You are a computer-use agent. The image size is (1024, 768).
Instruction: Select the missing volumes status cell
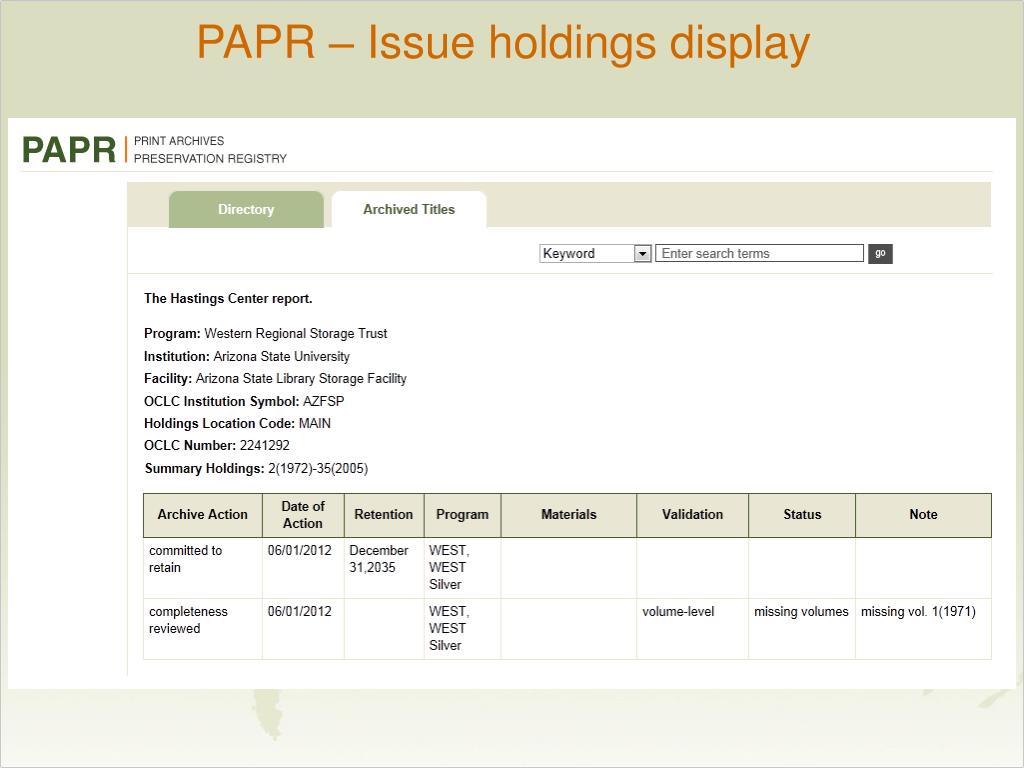tap(802, 628)
